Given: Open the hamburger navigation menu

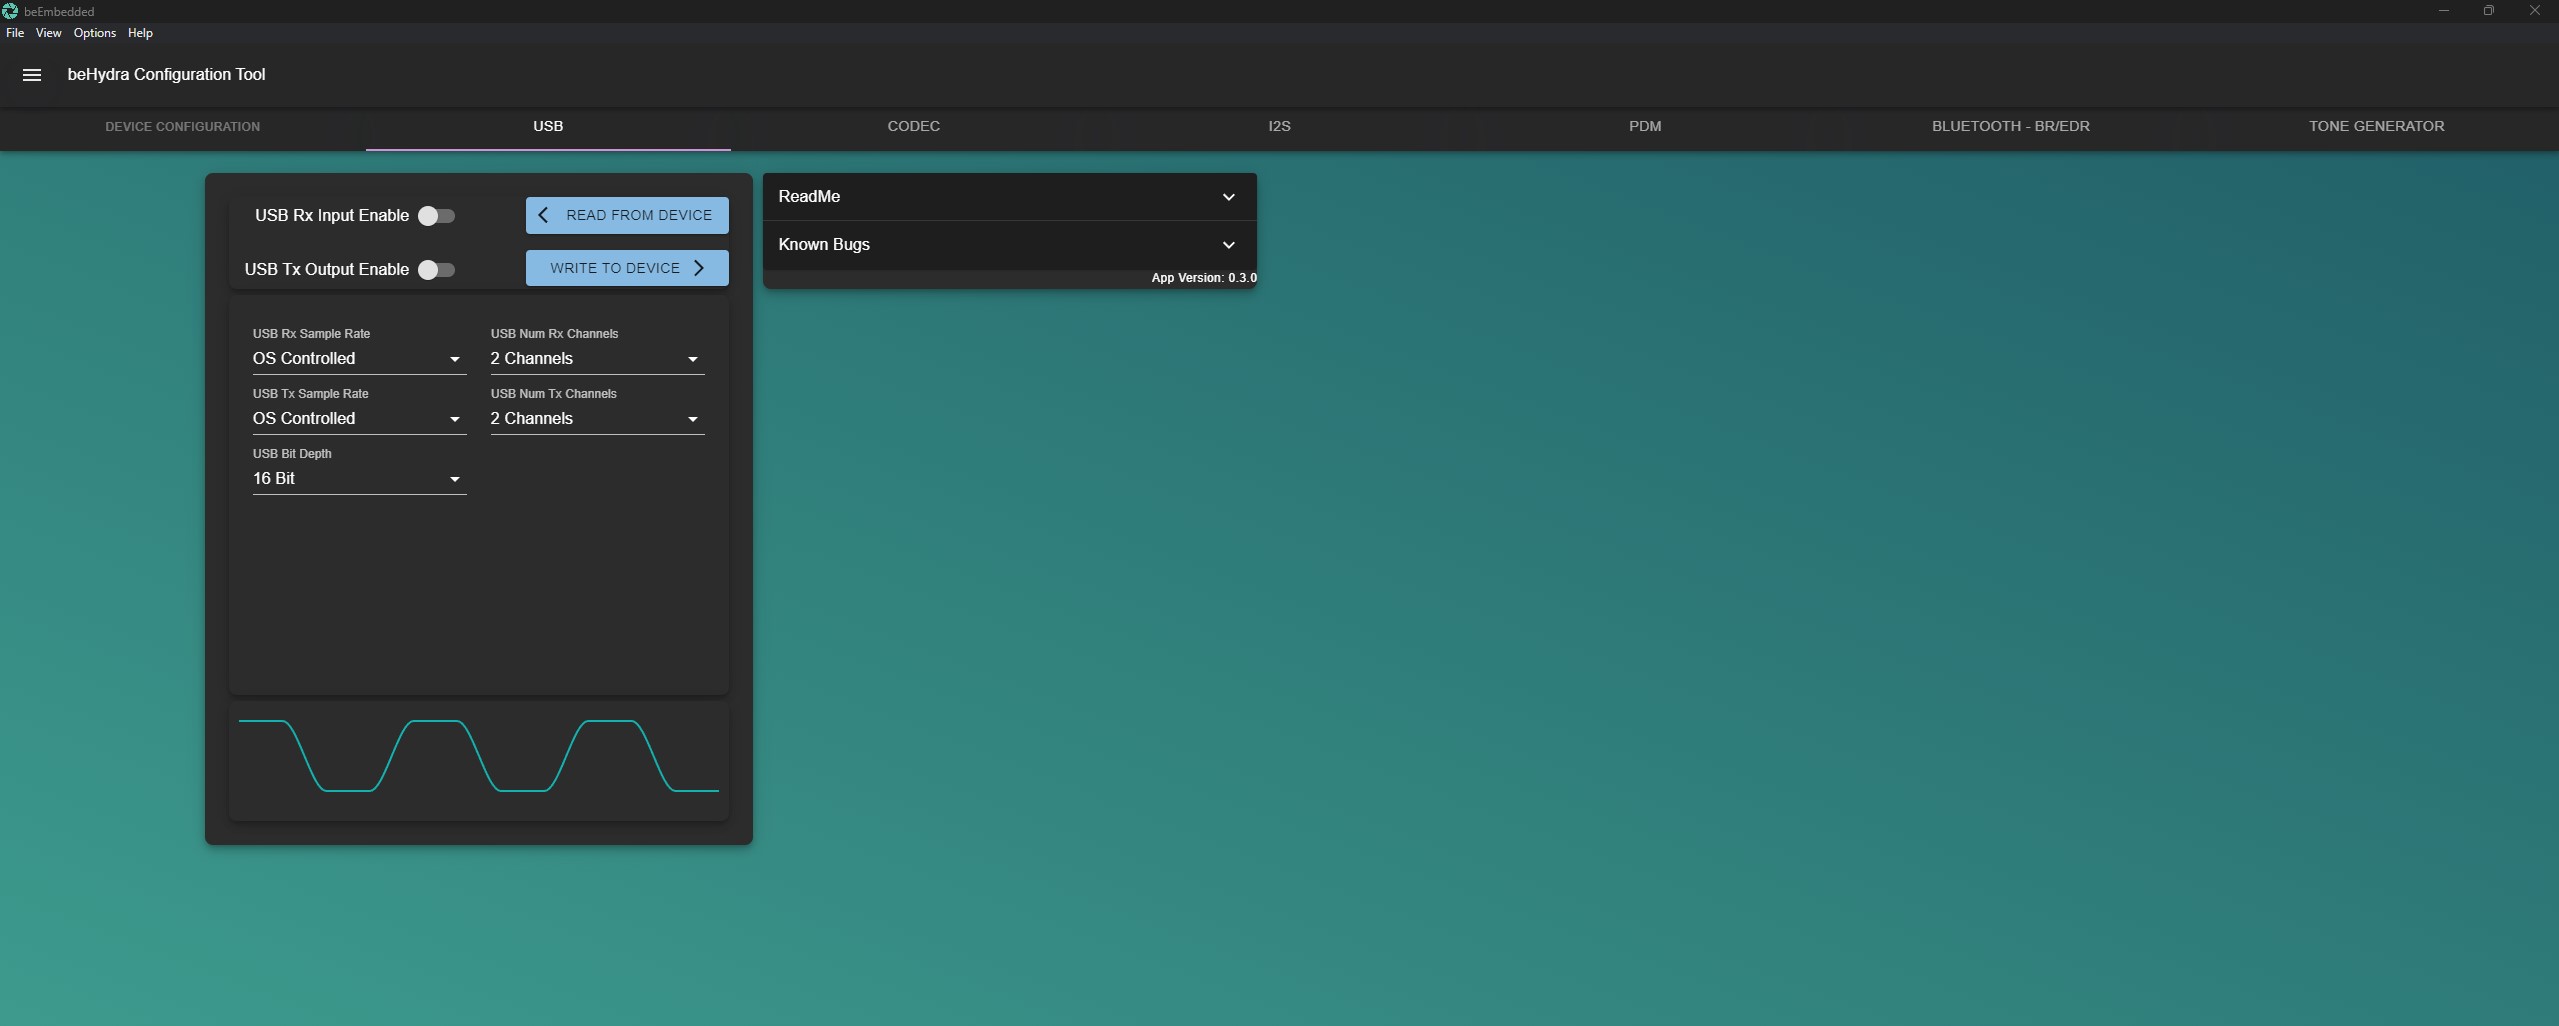Looking at the screenshot, I should tap(31, 75).
